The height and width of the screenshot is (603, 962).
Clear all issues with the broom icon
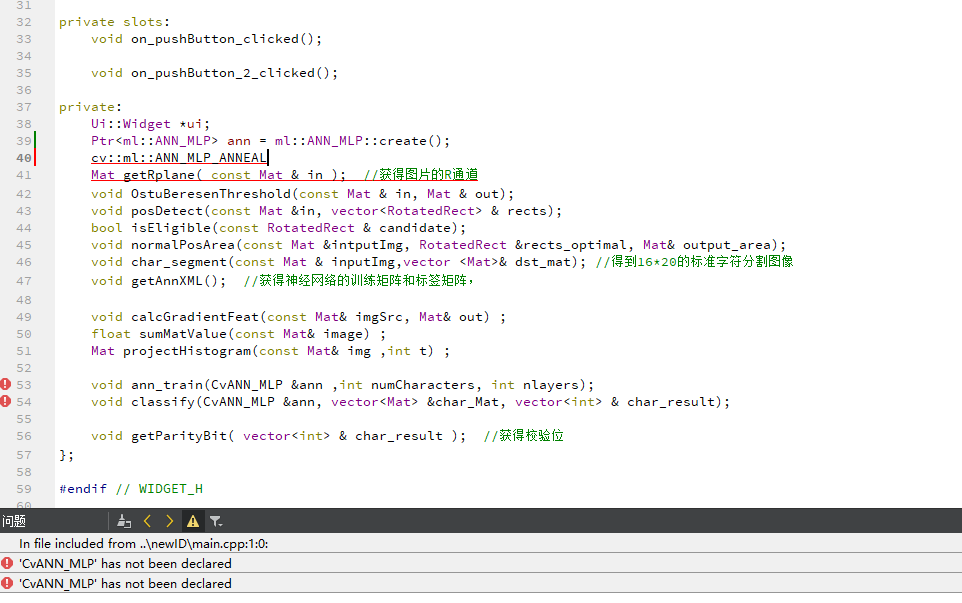coord(124,521)
